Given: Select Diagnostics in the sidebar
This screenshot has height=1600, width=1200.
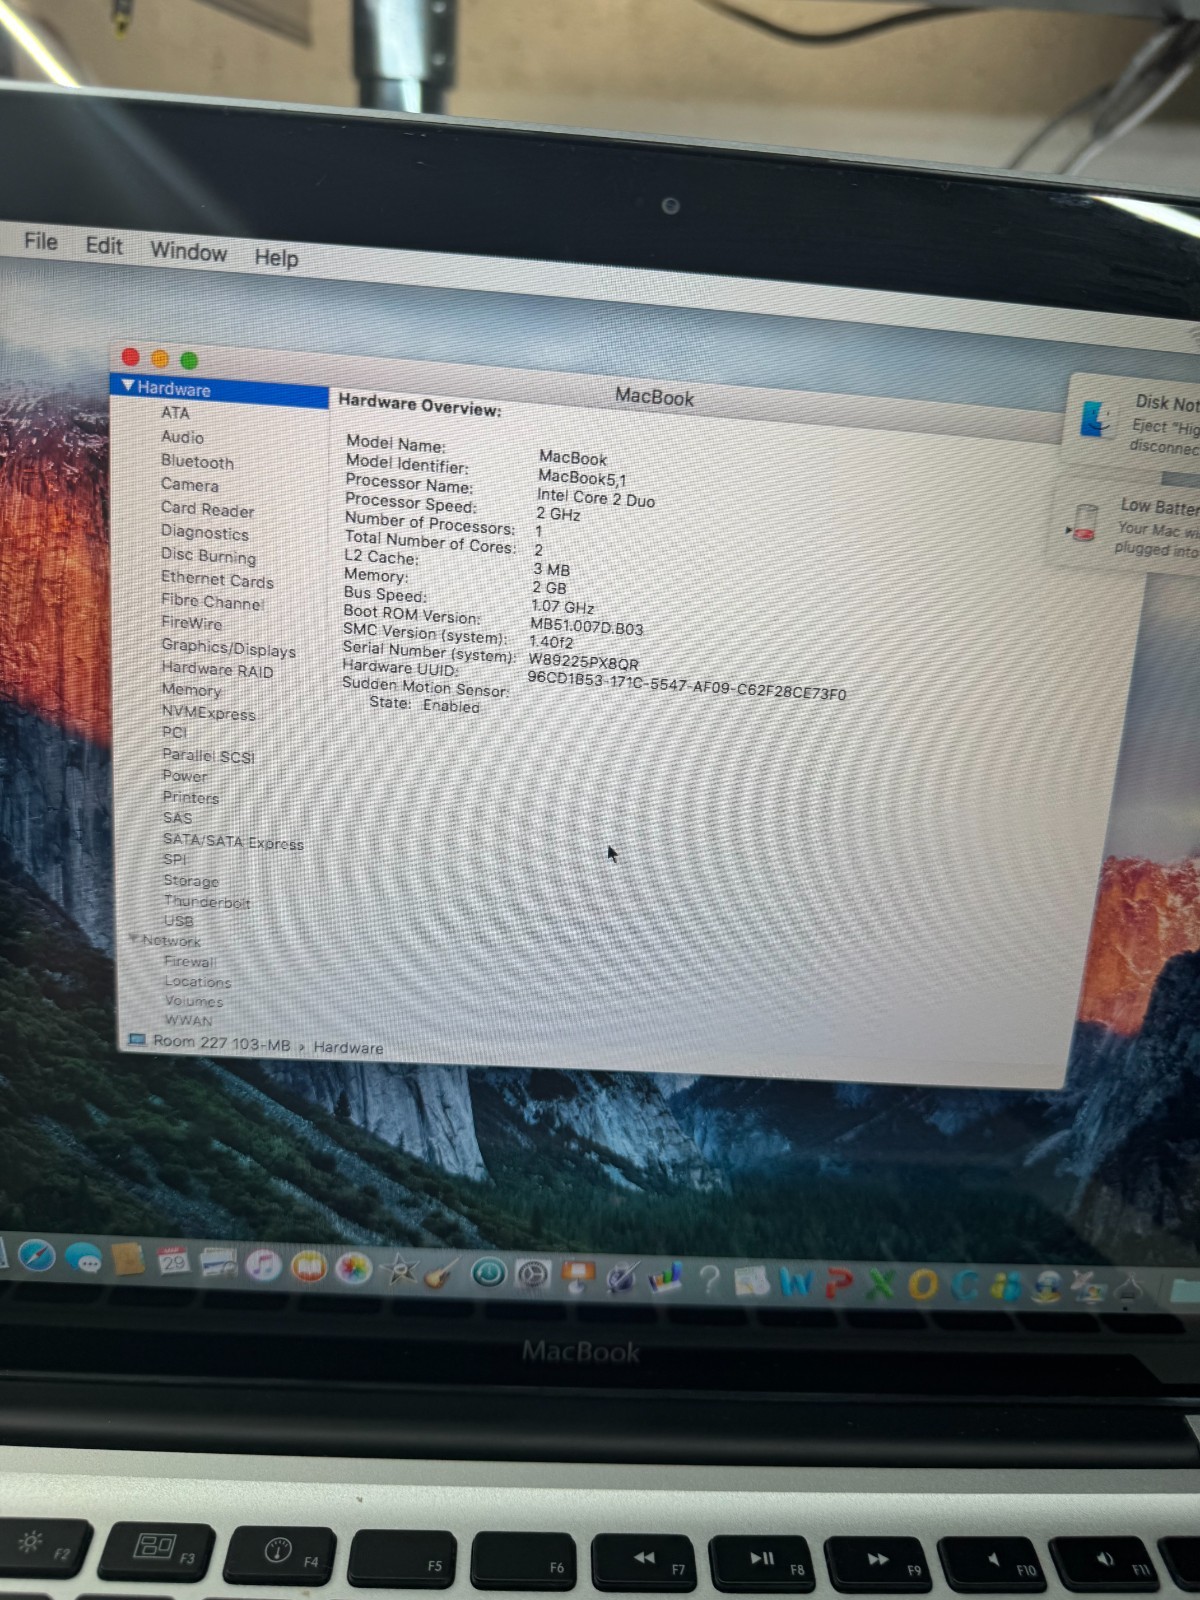Looking at the screenshot, I should [204, 533].
